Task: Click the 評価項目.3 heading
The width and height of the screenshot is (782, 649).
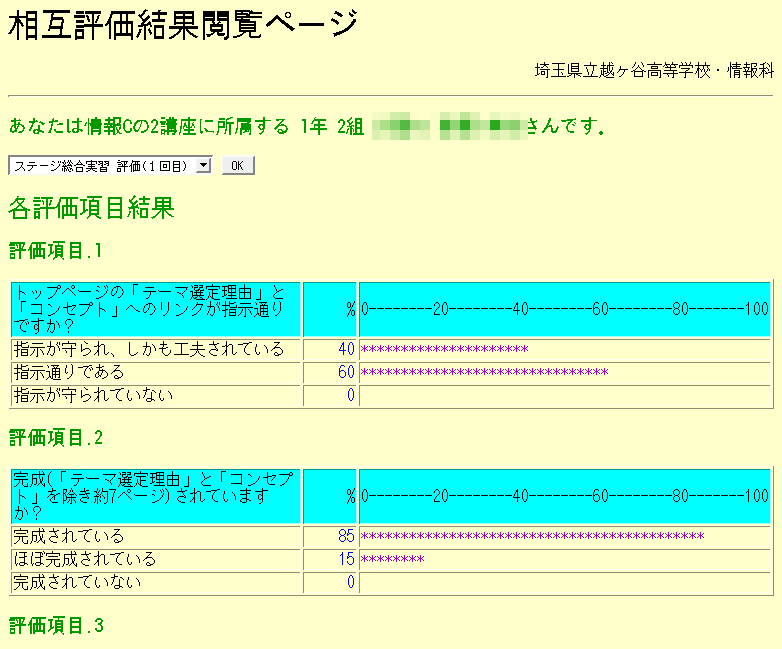Action: coord(56,626)
